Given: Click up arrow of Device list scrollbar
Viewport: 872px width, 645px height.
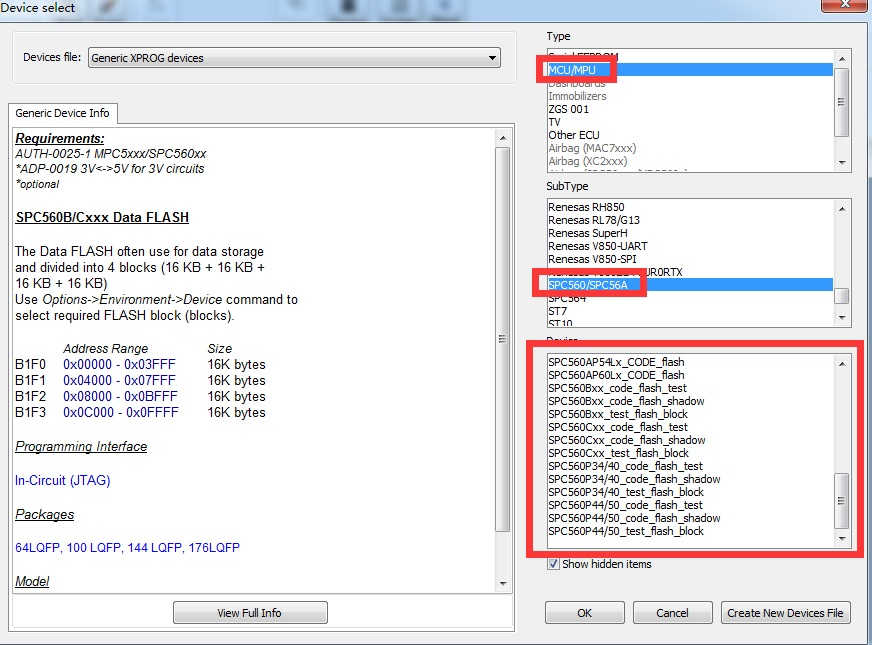Looking at the screenshot, I should [842, 364].
